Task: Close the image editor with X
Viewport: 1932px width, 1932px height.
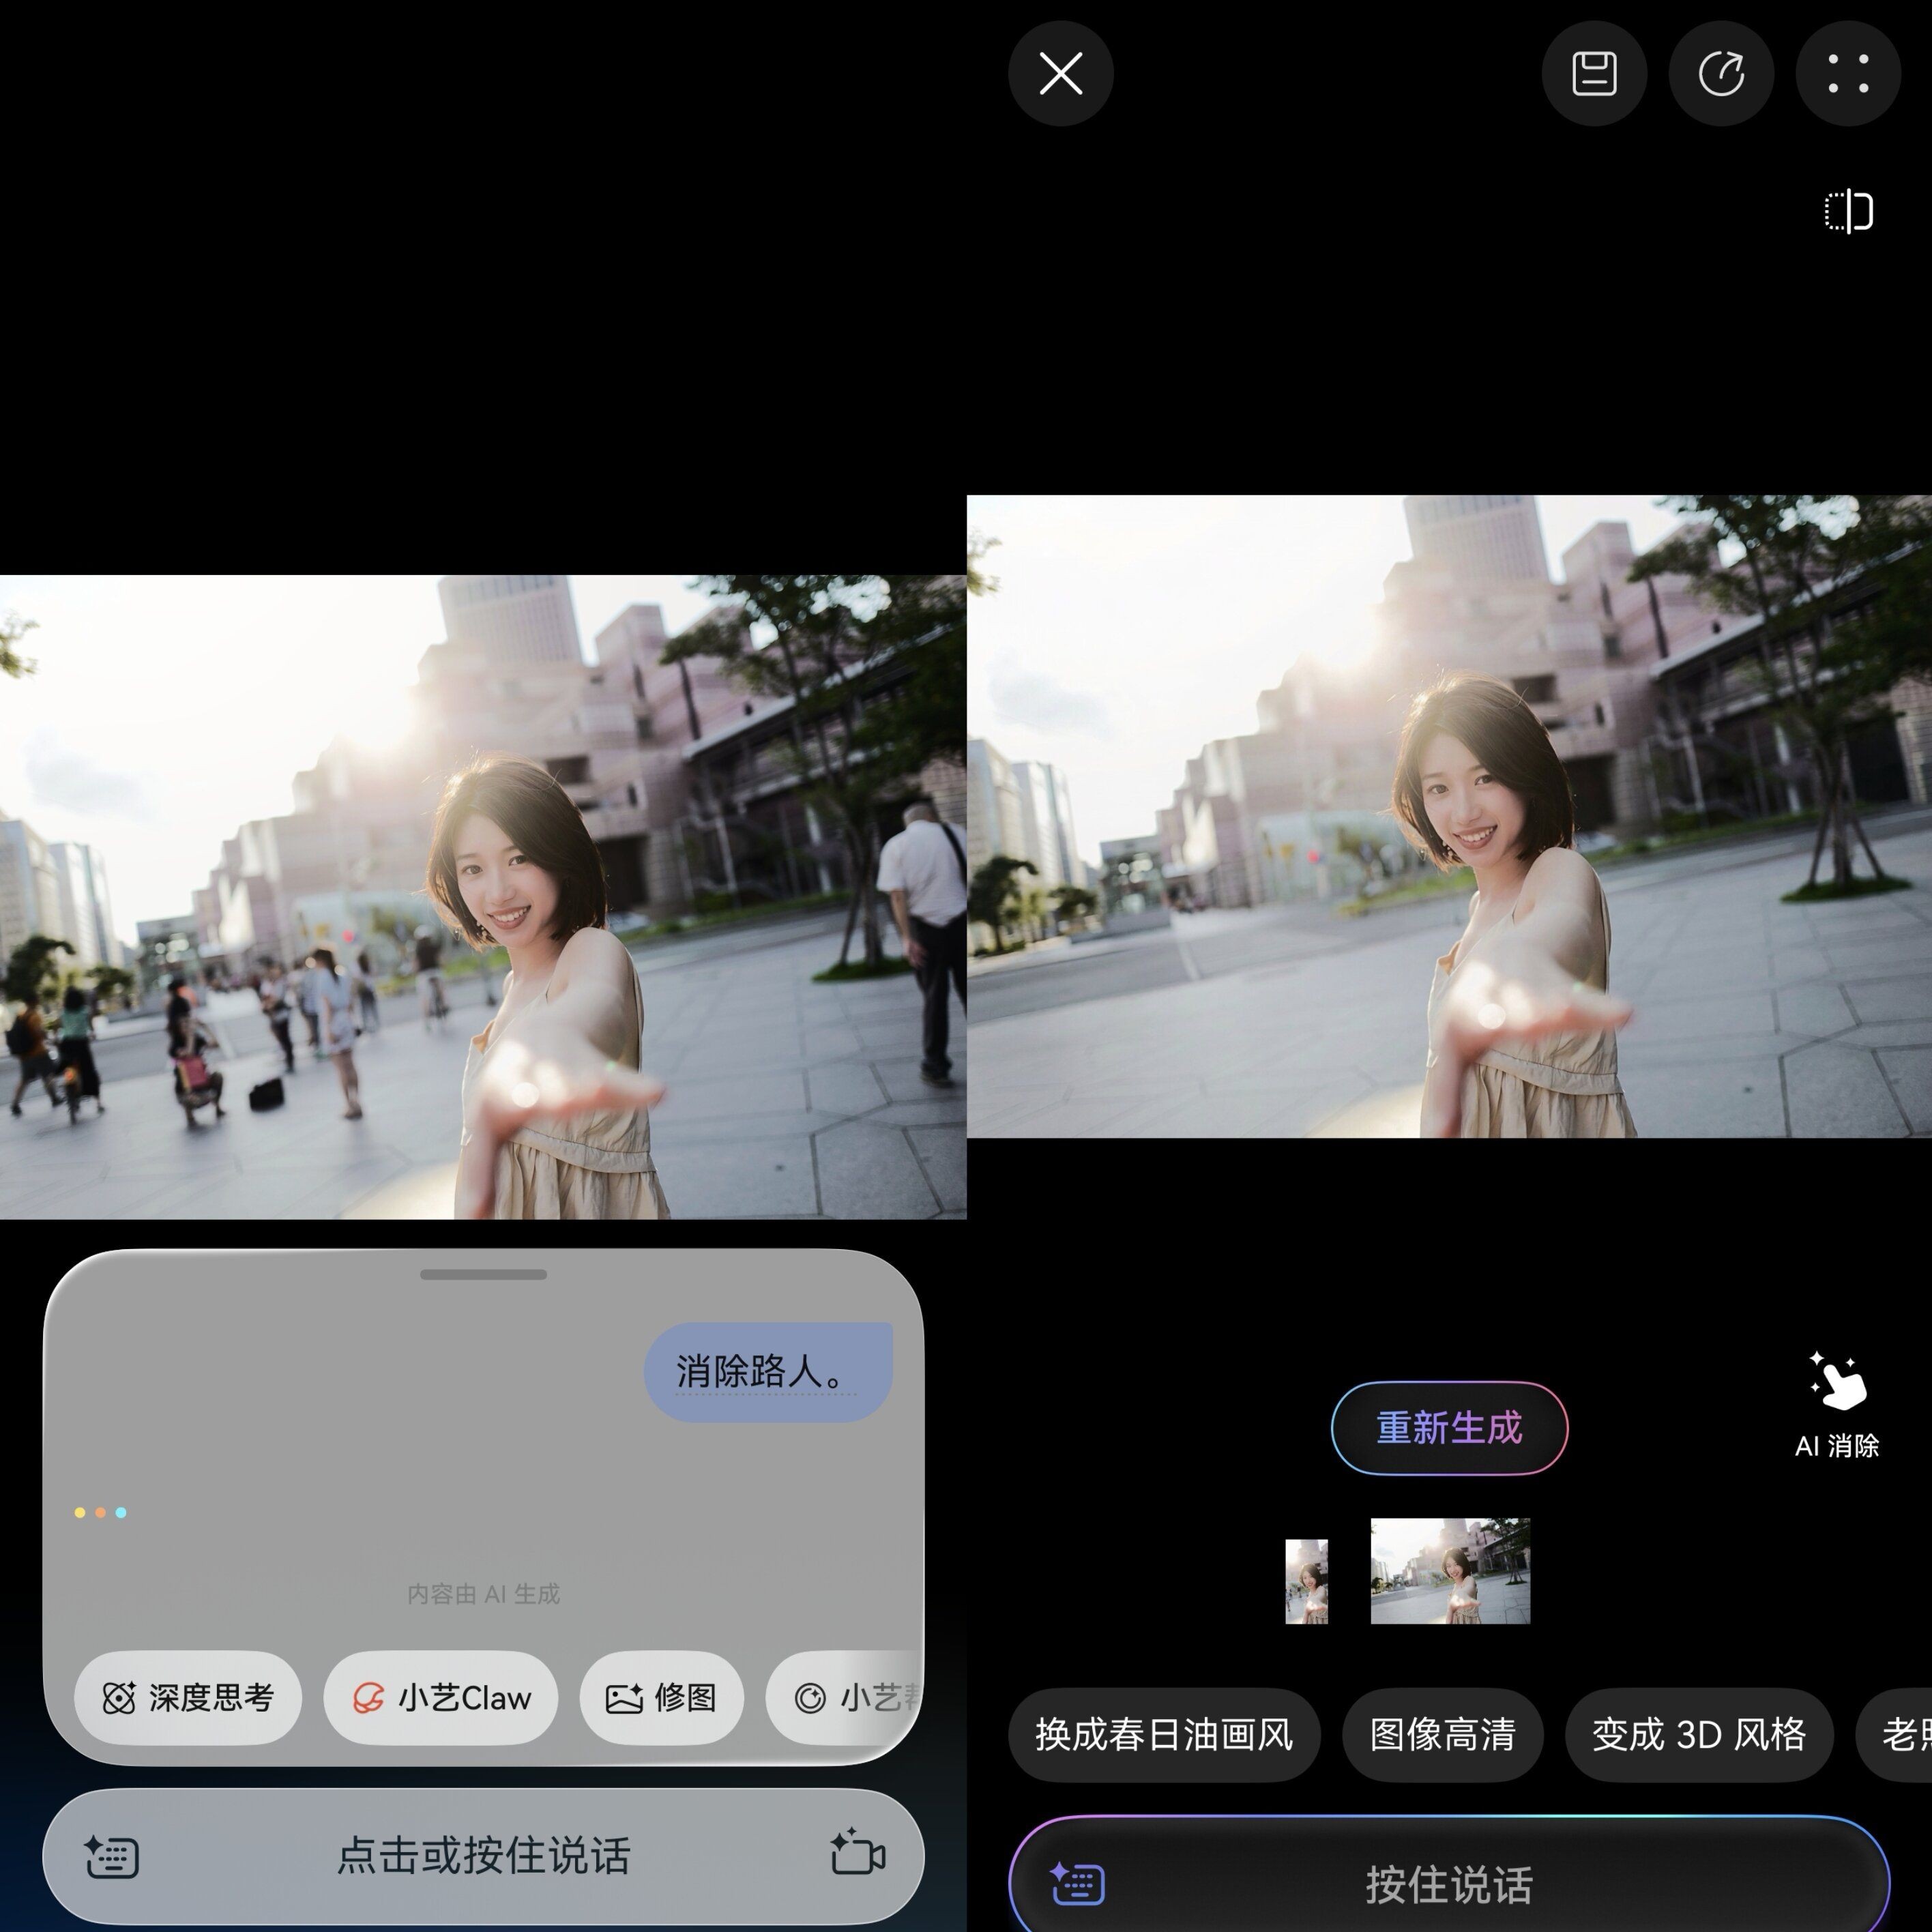Action: pyautogui.click(x=1060, y=73)
